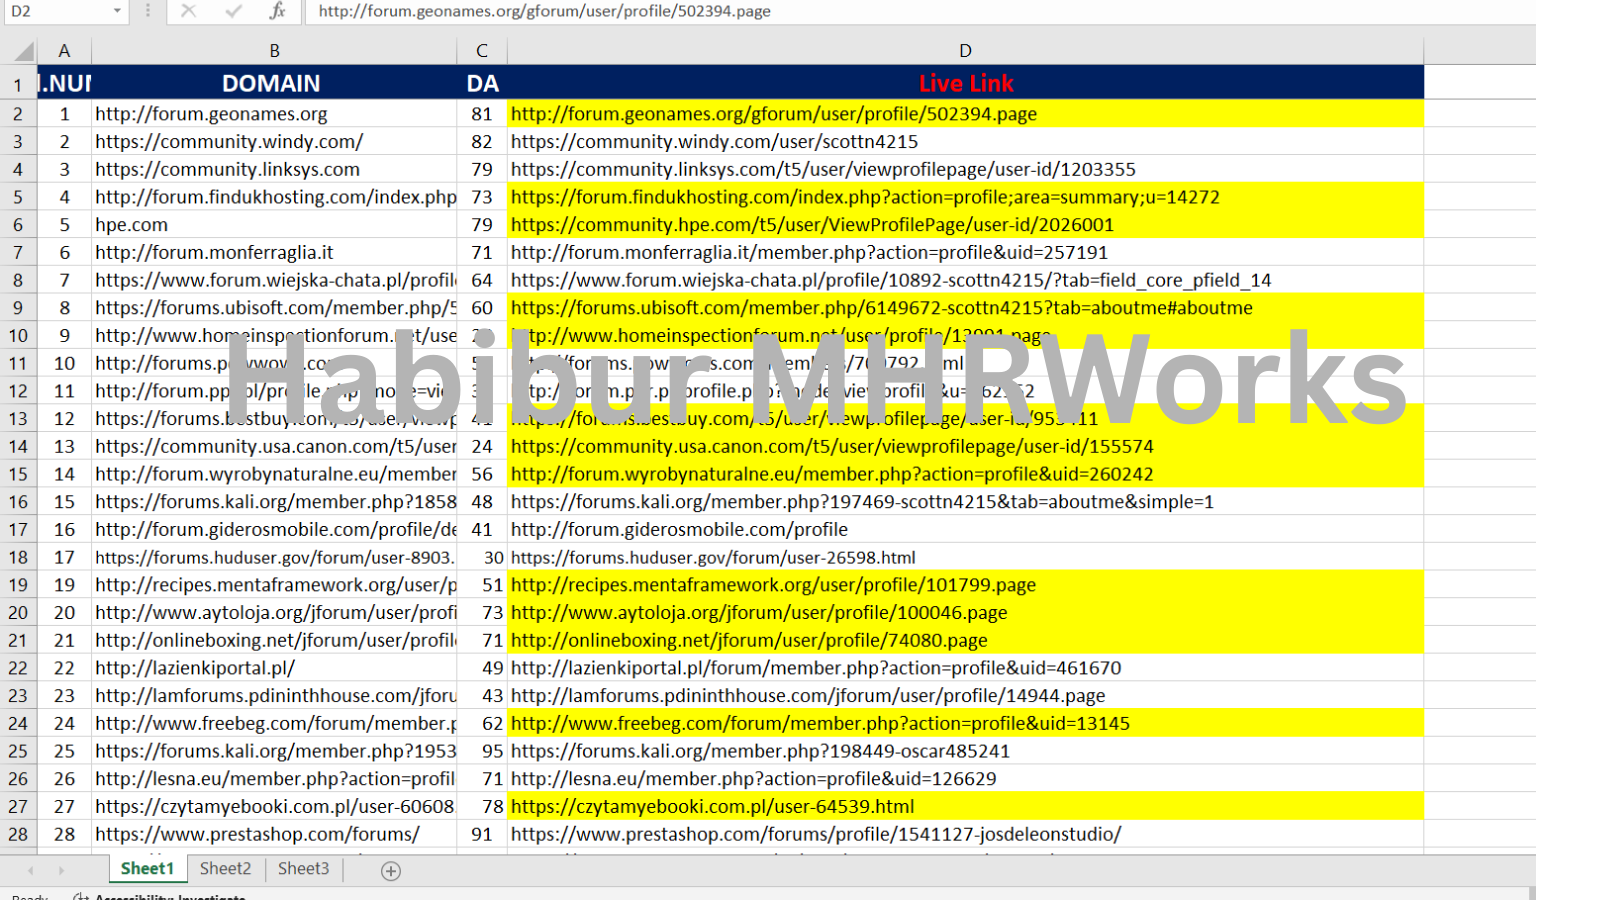Select column B header
The width and height of the screenshot is (1600, 900).
pos(274,51)
